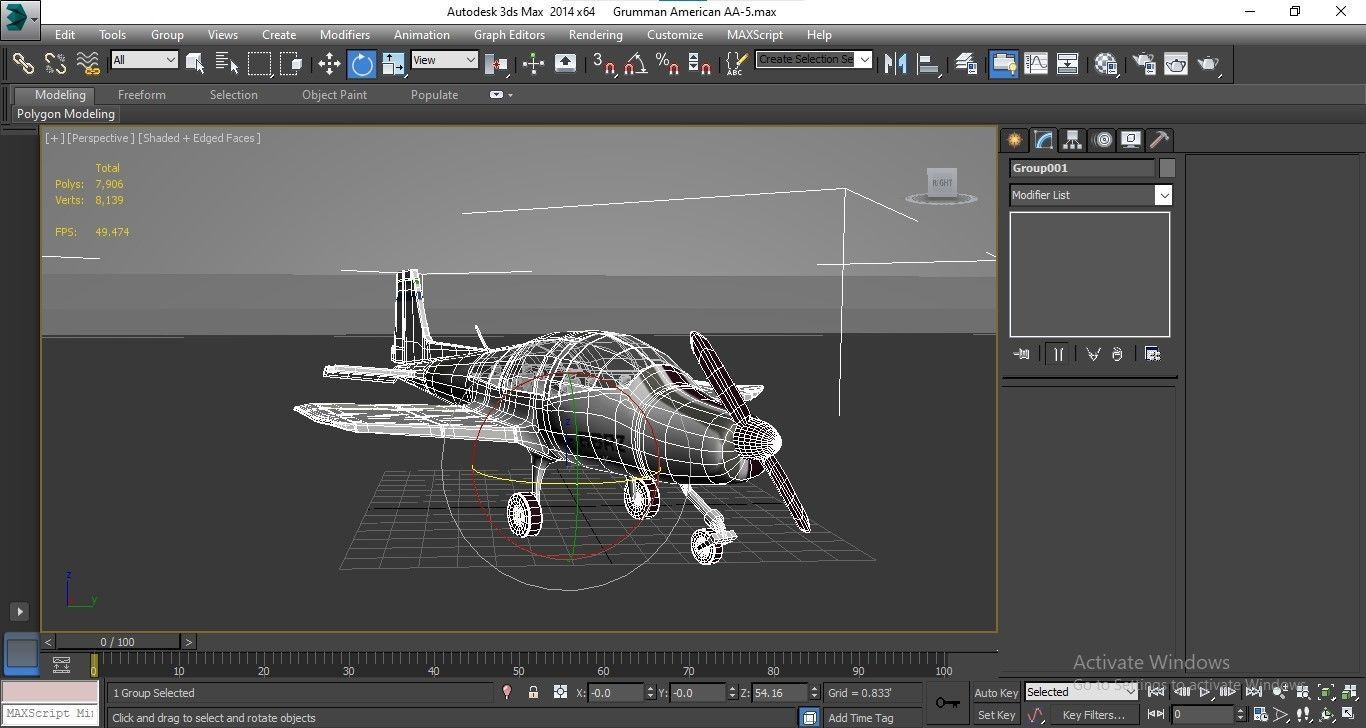Click the time slider 0 / 100 handle
The image size is (1366, 728).
coord(117,642)
